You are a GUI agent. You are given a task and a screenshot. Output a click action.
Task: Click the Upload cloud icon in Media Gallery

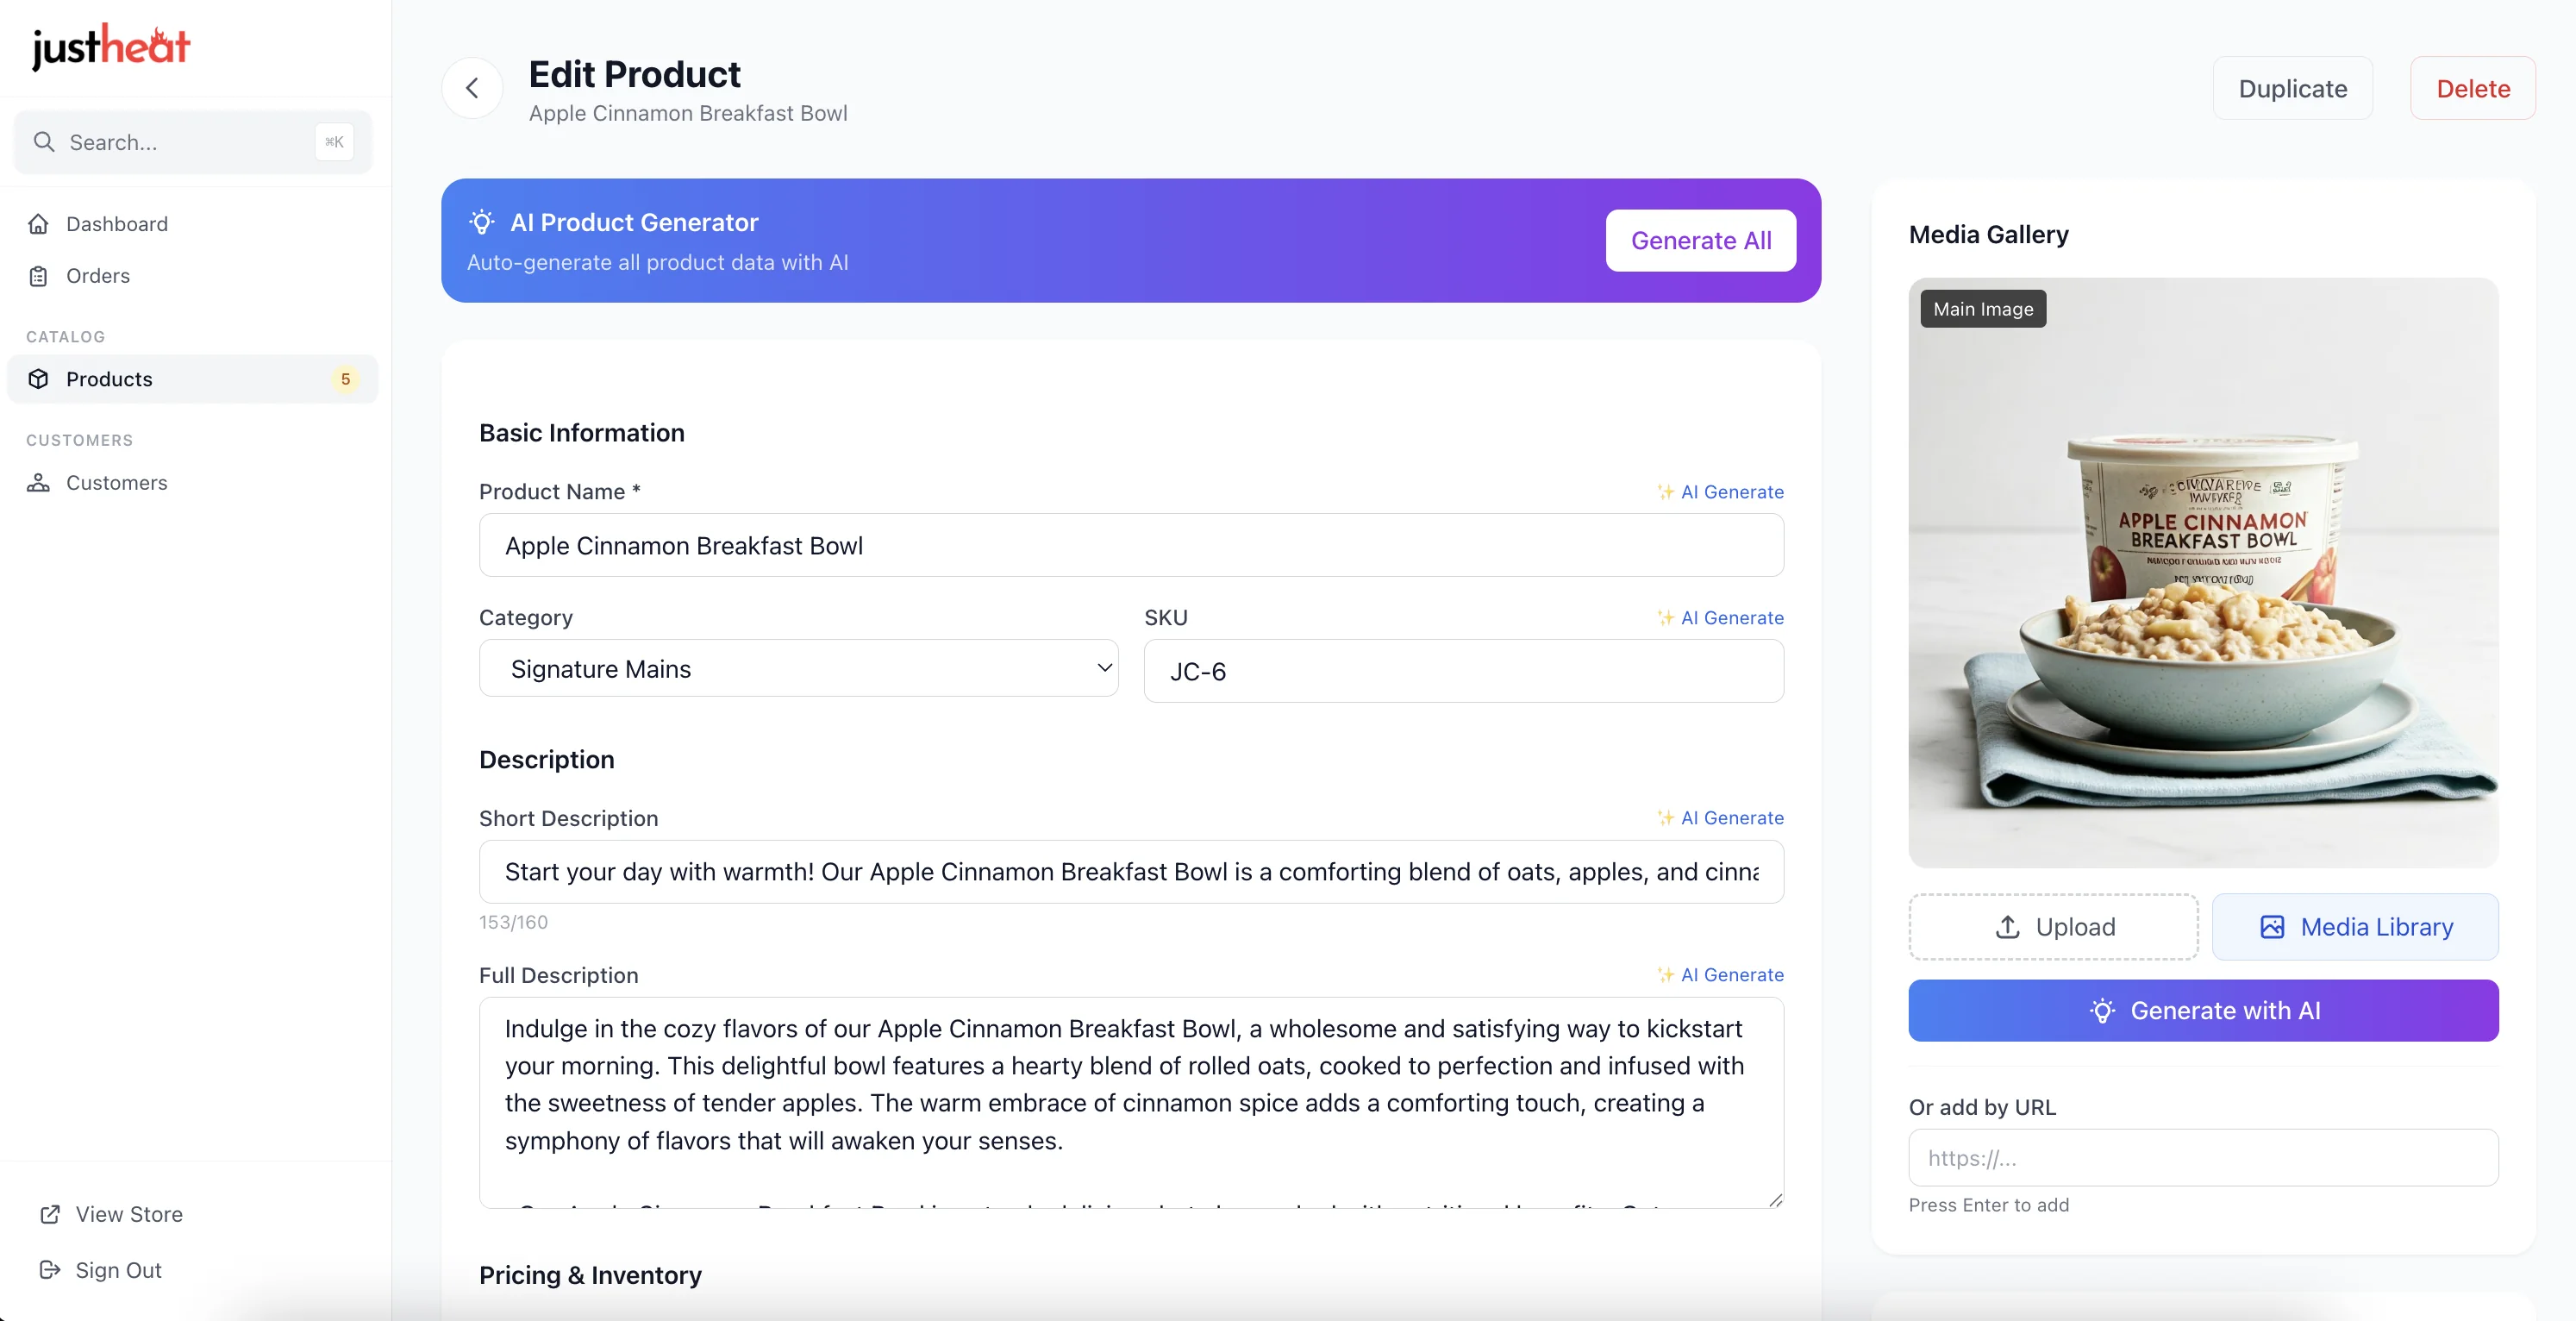click(x=2008, y=926)
